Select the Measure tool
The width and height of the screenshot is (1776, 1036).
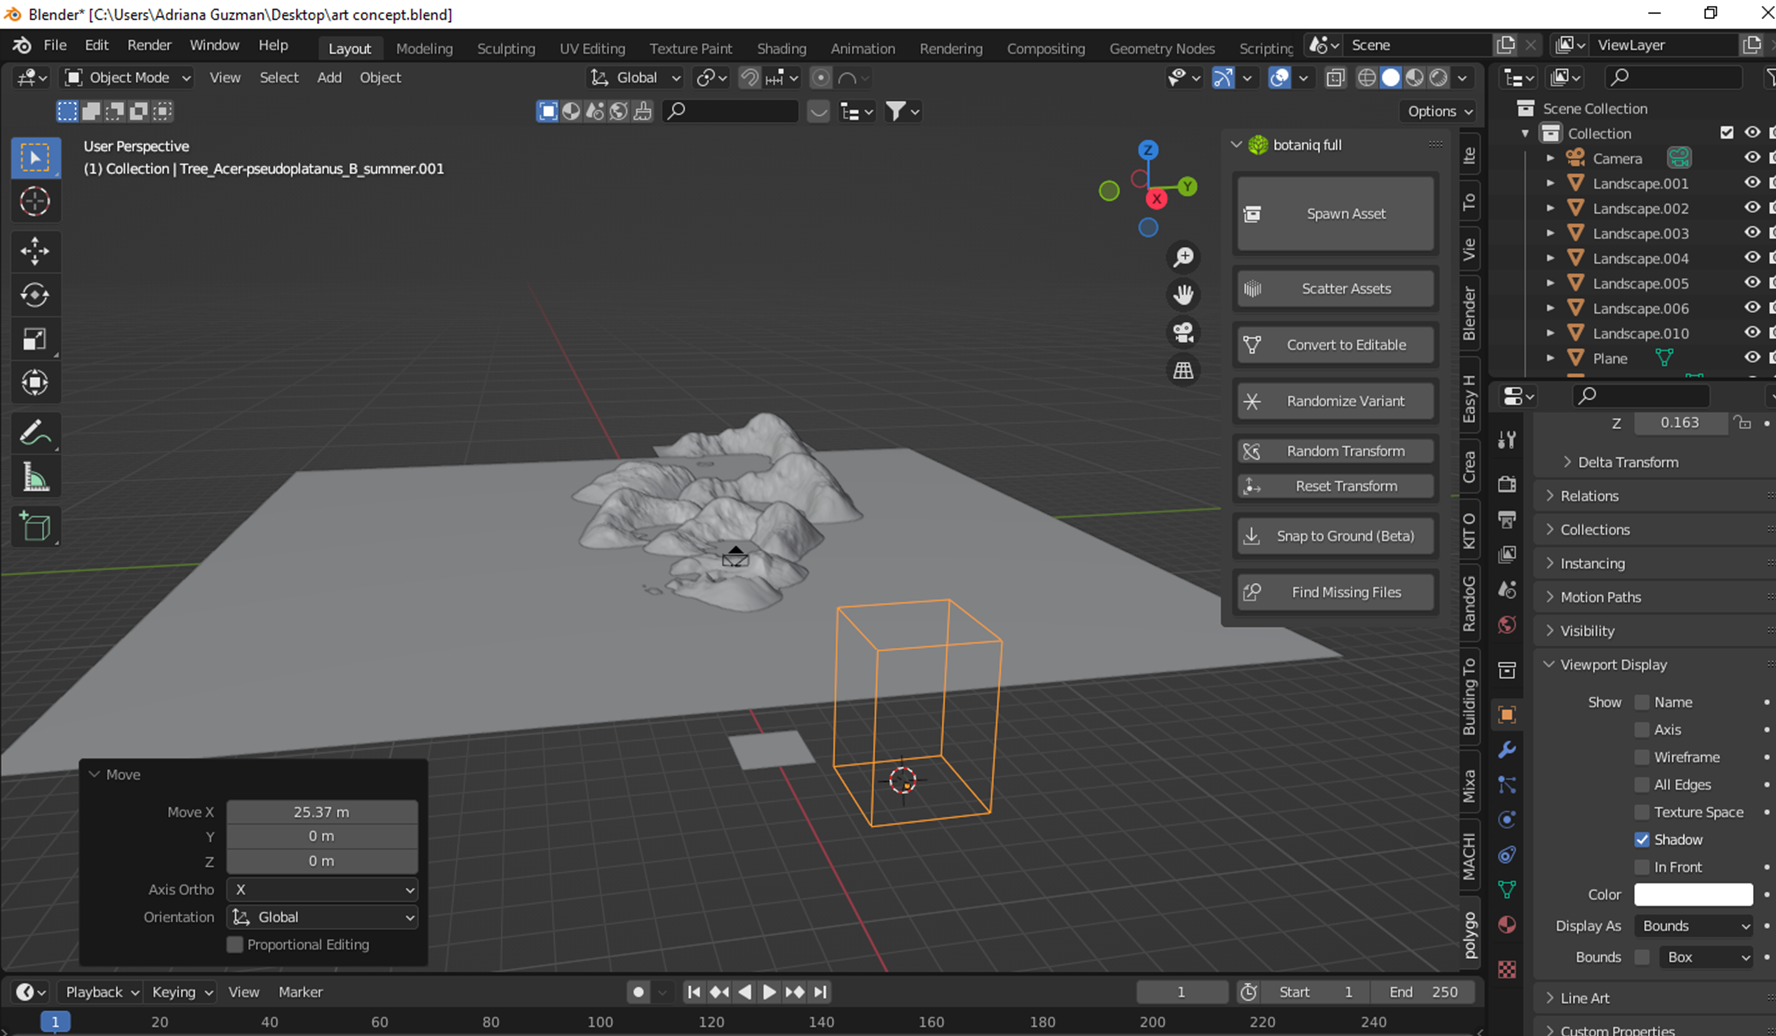[x=35, y=478]
